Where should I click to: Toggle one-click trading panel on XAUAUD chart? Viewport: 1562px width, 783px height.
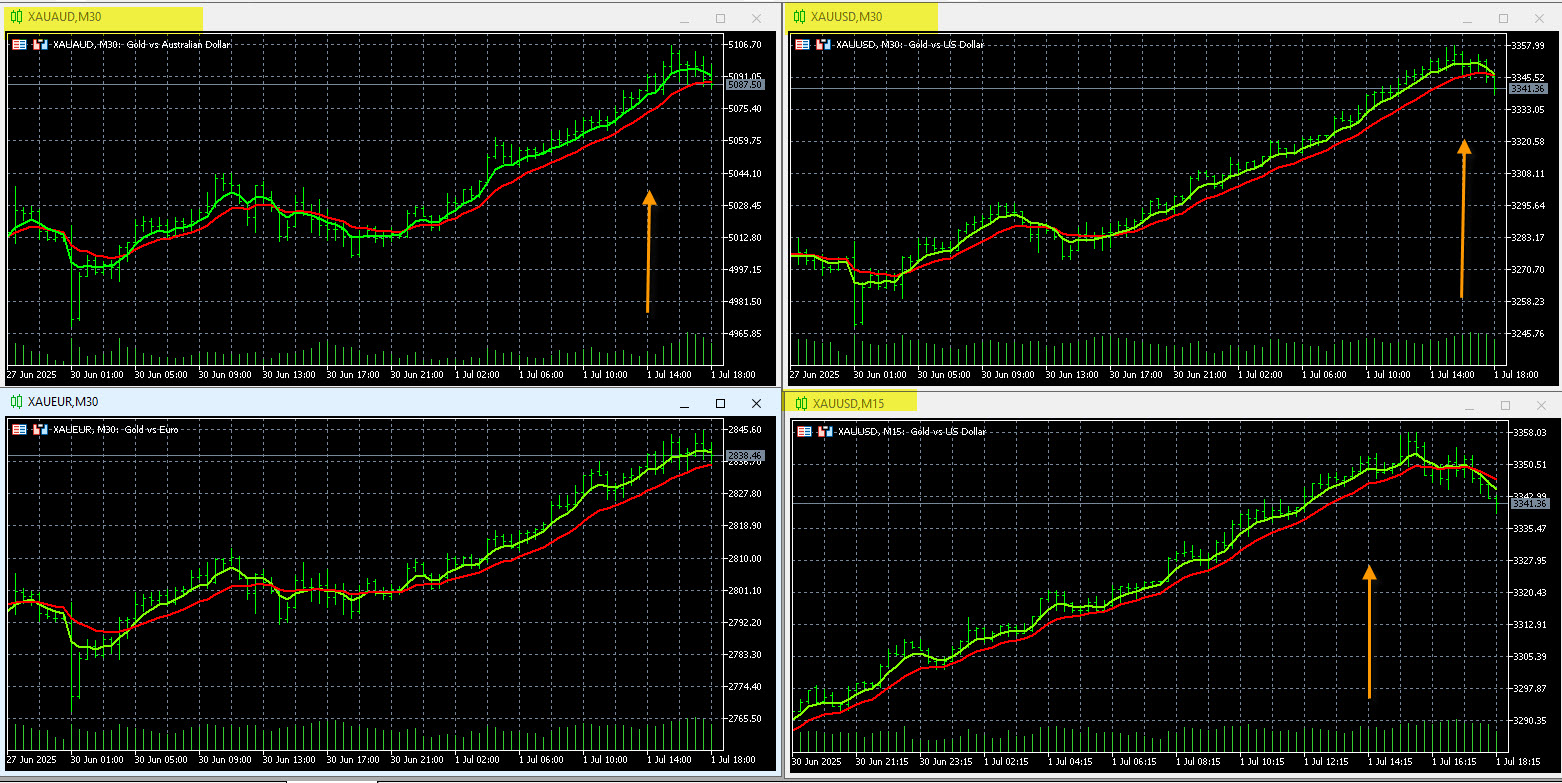(19, 45)
